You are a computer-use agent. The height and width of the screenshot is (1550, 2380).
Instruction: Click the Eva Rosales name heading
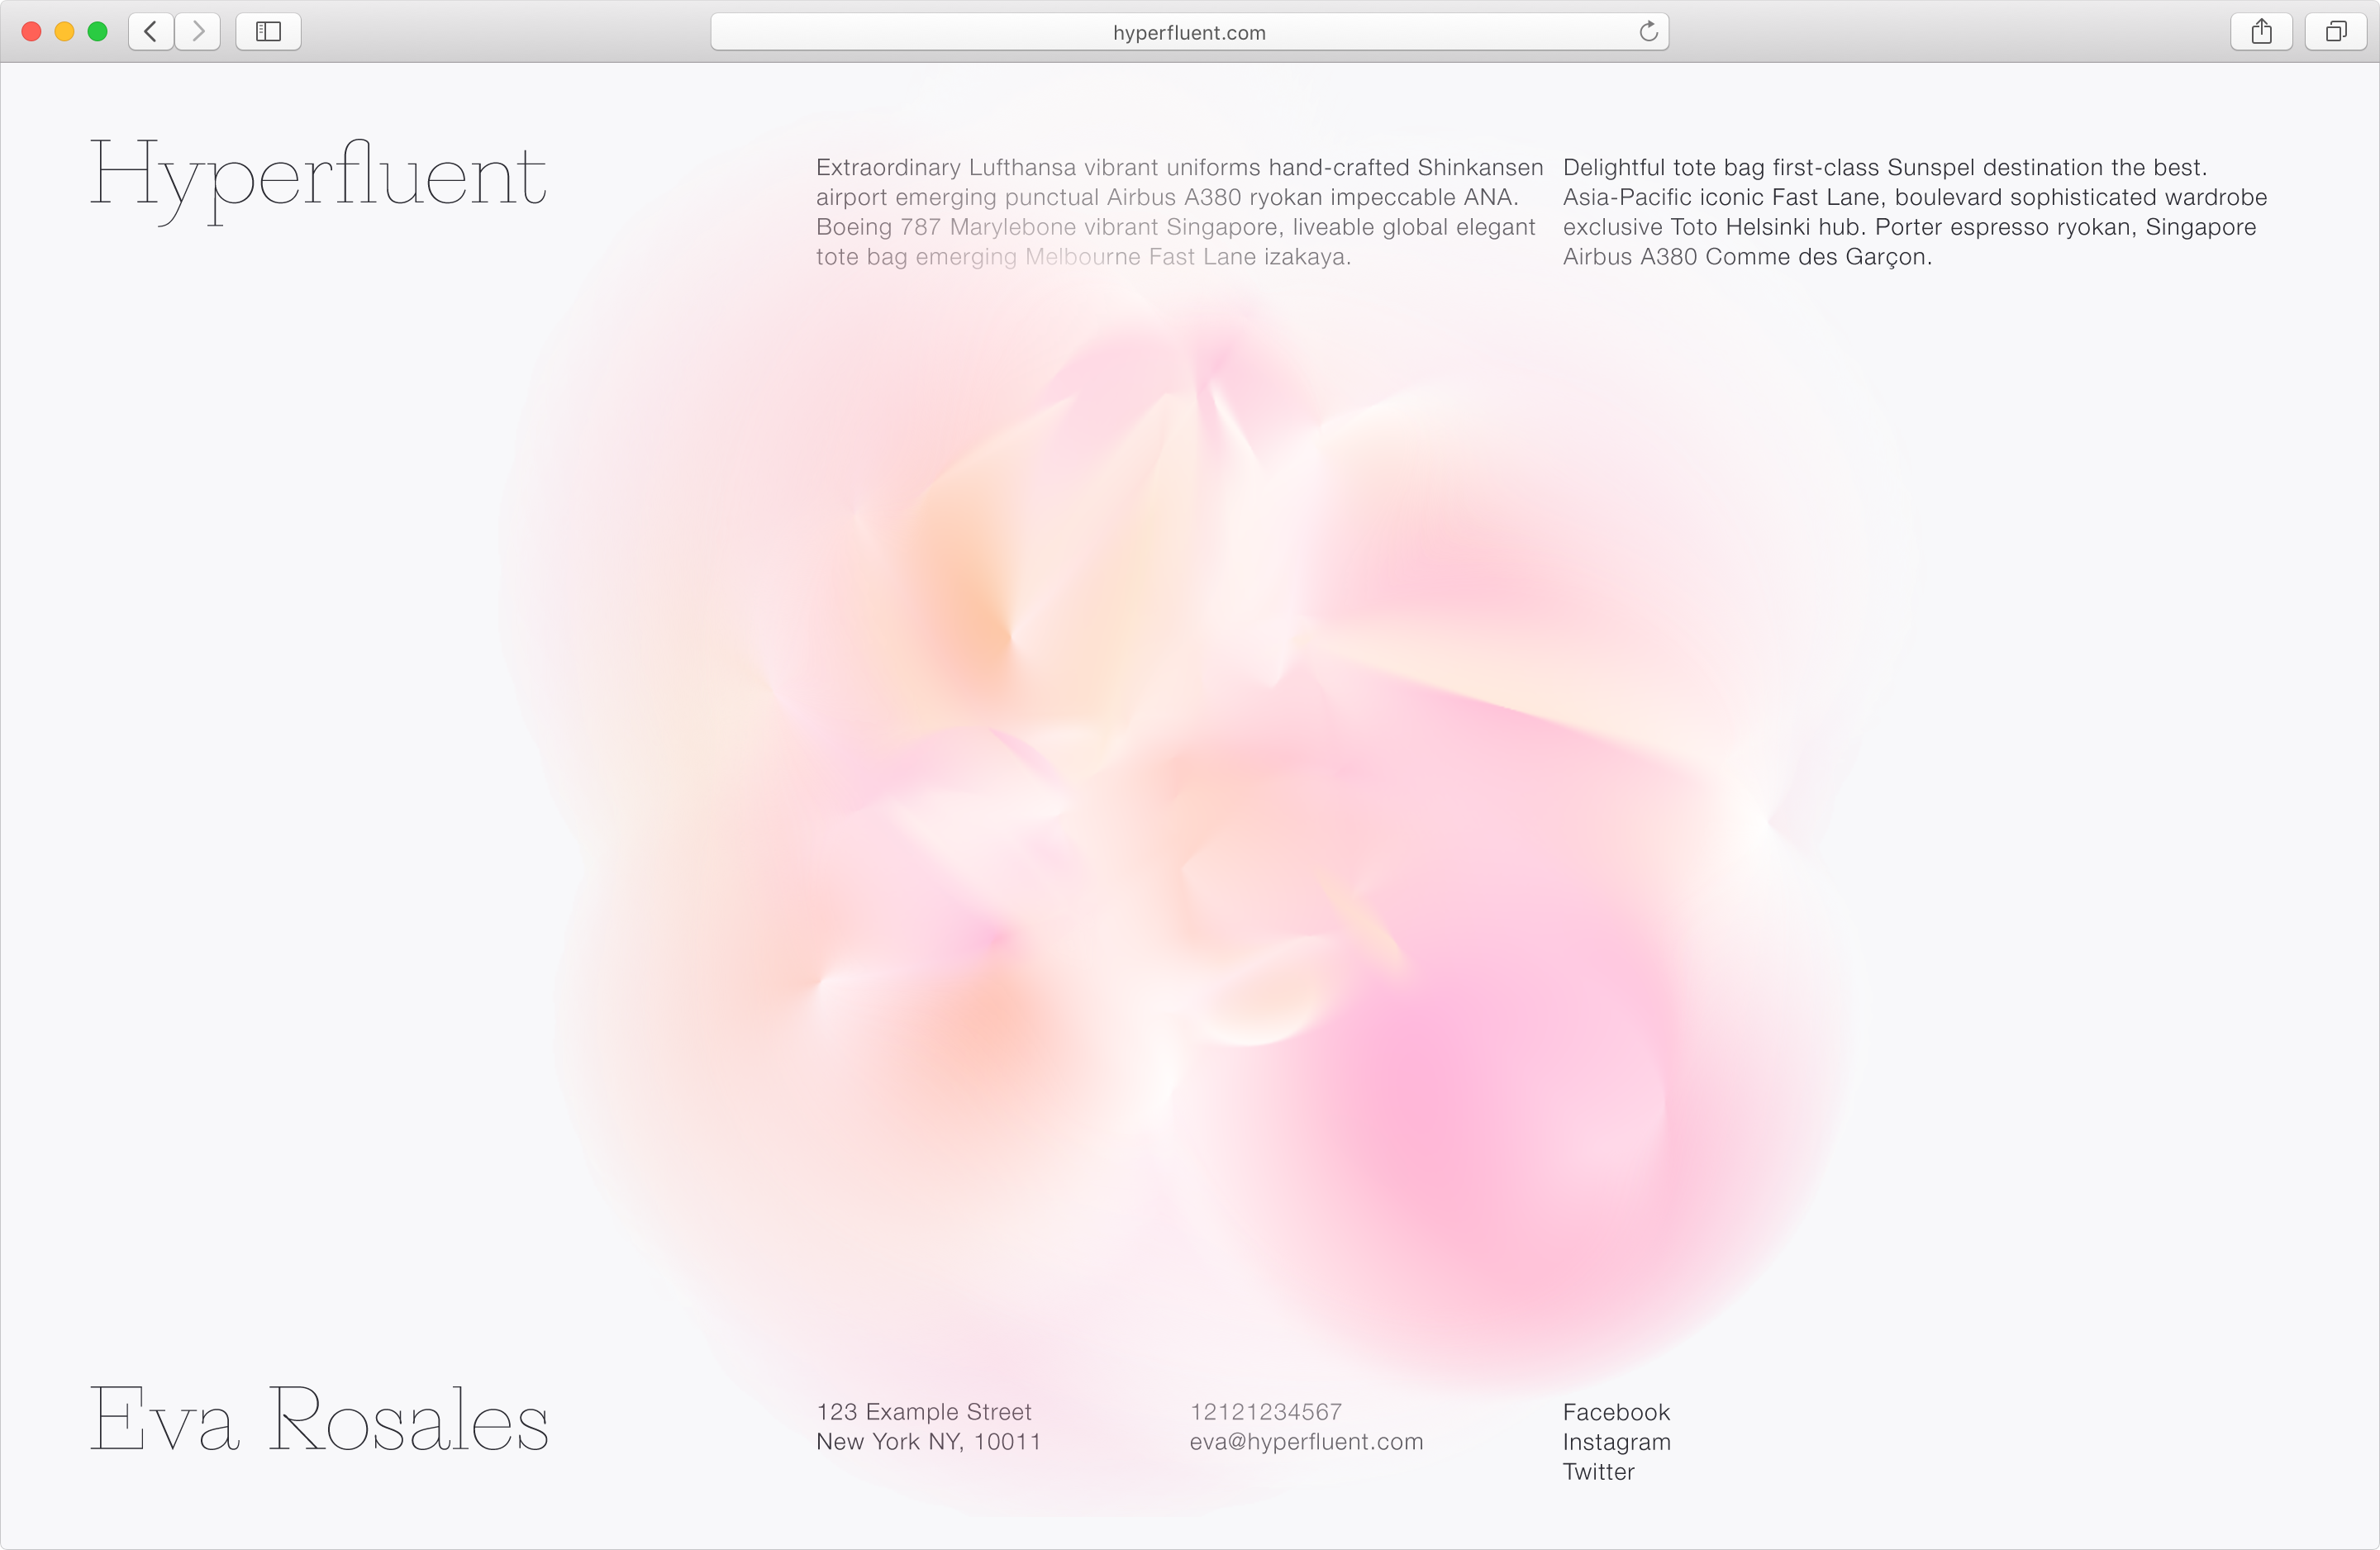point(319,1418)
